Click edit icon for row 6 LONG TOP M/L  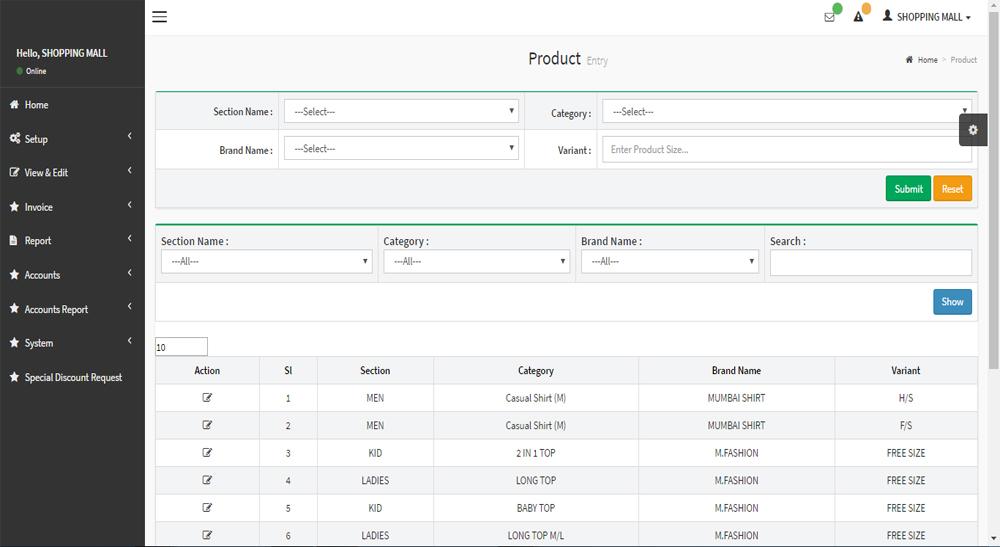click(x=207, y=536)
